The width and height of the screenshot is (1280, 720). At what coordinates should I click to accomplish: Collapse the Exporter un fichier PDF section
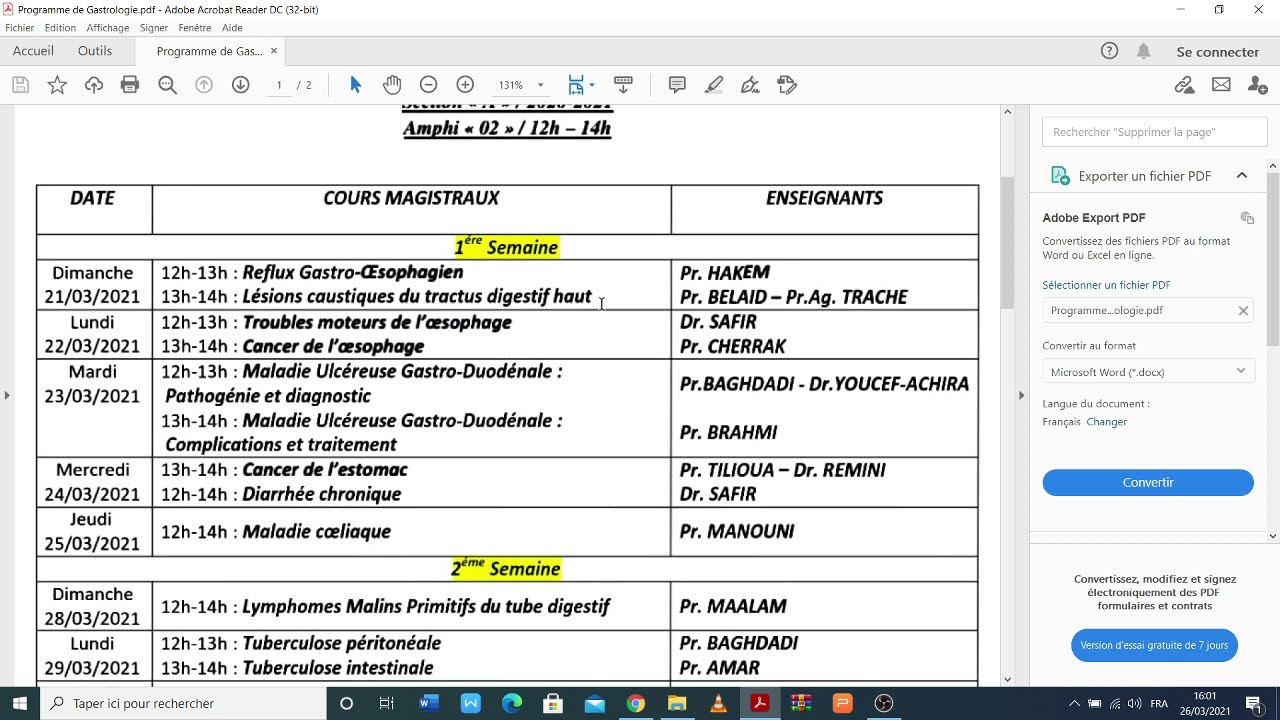pyautogui.click(x=1242, y=176)
